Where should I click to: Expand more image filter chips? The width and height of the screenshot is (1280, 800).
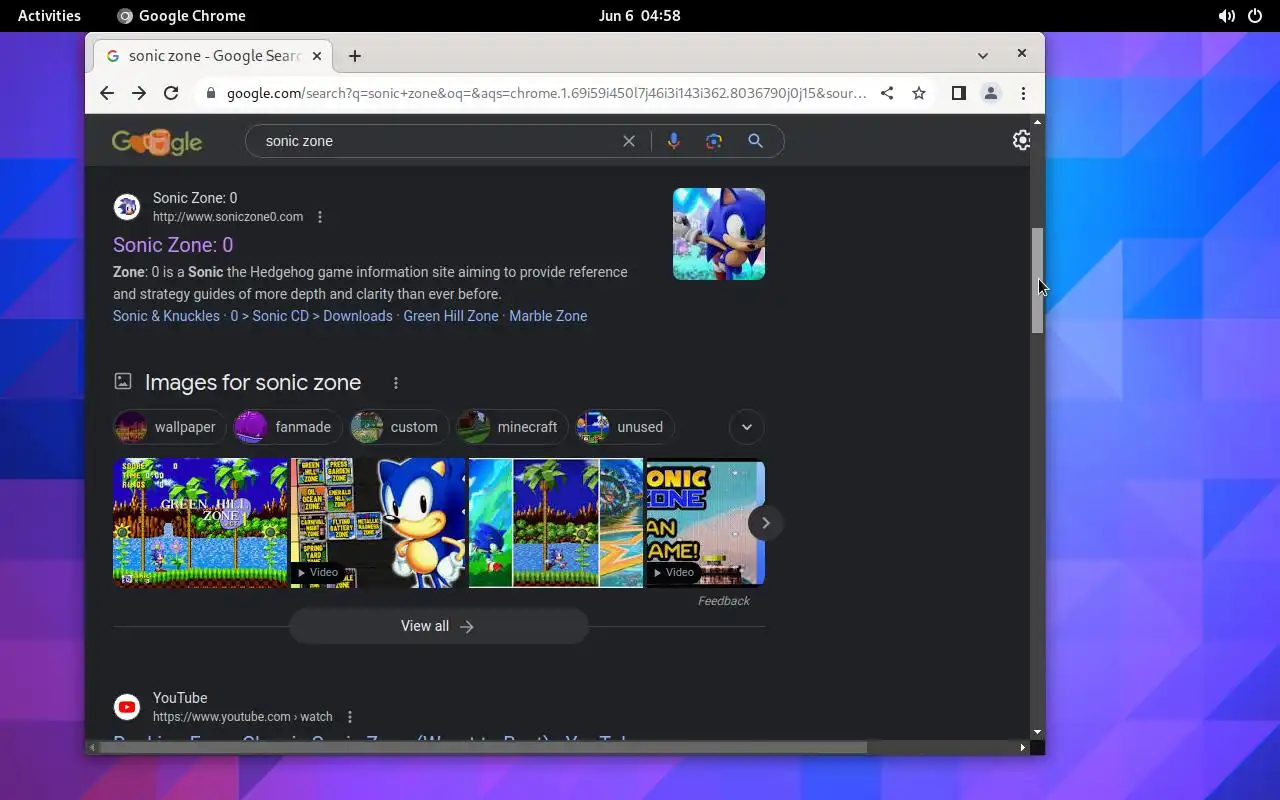747,427
